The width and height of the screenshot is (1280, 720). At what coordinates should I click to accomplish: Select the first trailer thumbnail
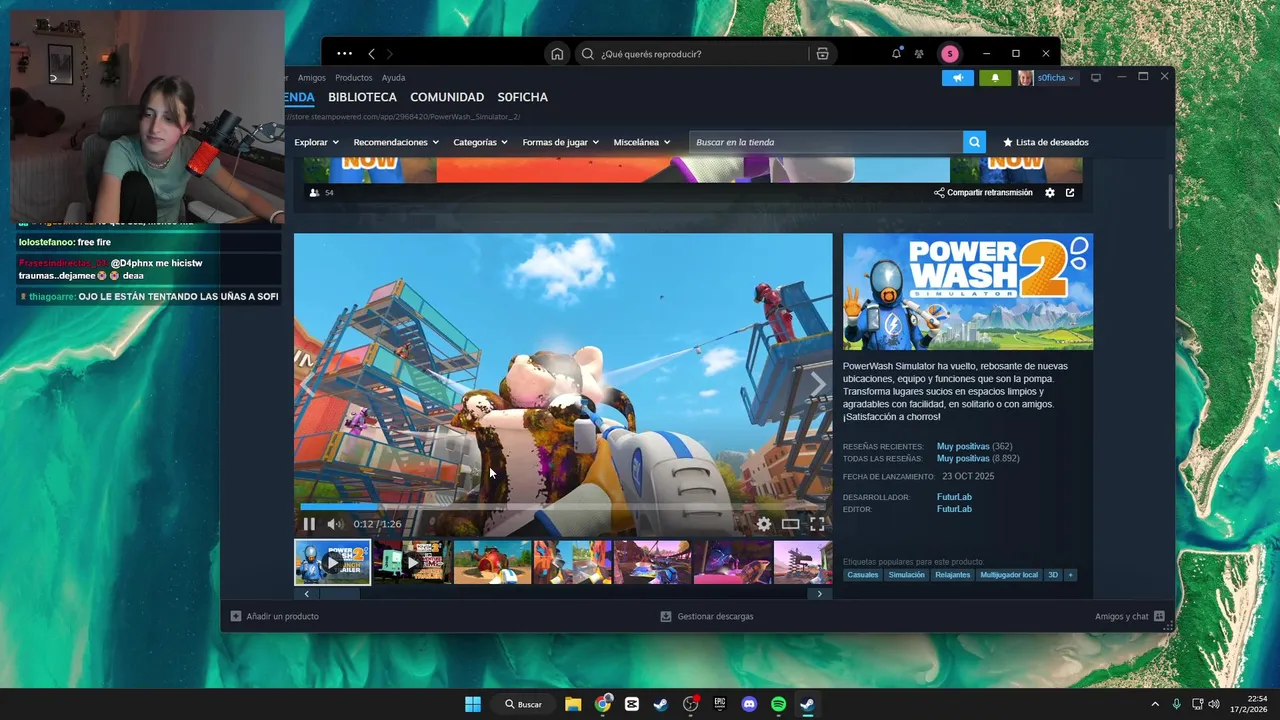click(x=332, y=562)
